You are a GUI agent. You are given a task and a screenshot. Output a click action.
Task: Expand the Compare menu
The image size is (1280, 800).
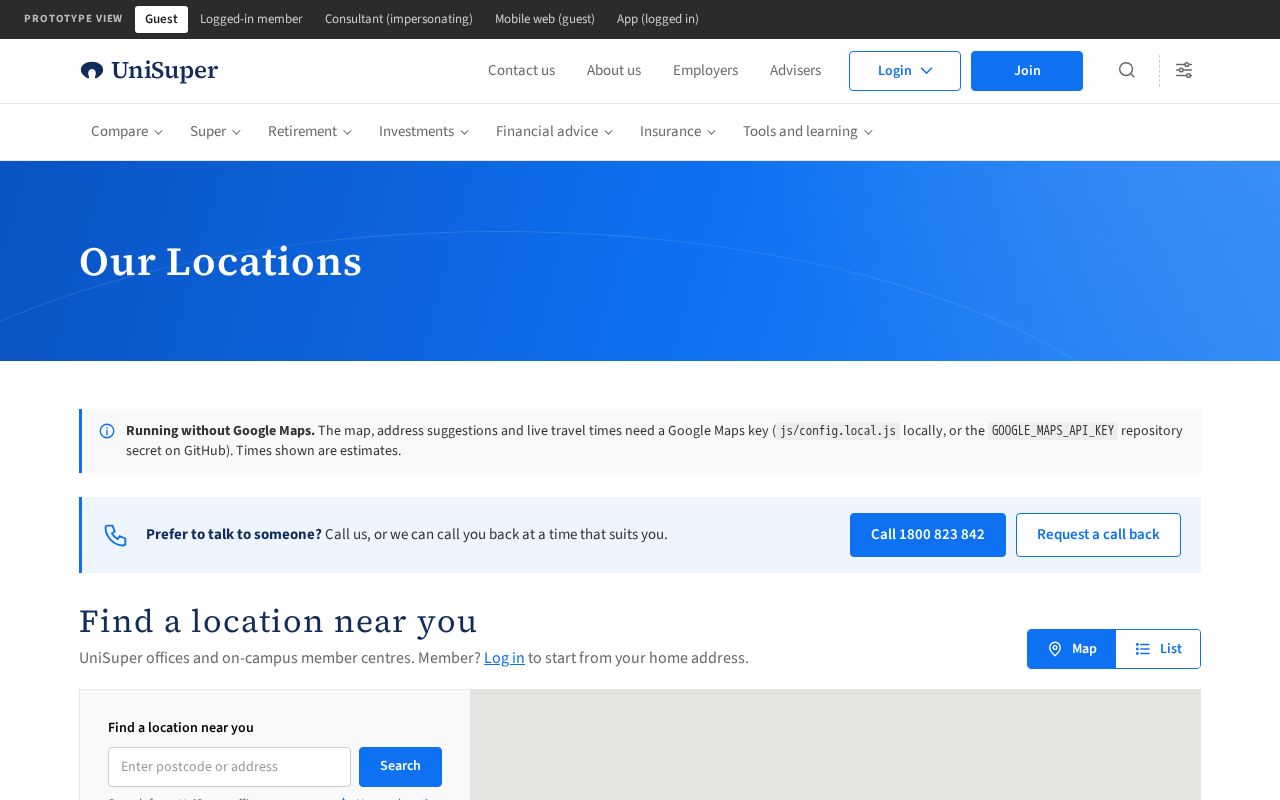(127, 132)
